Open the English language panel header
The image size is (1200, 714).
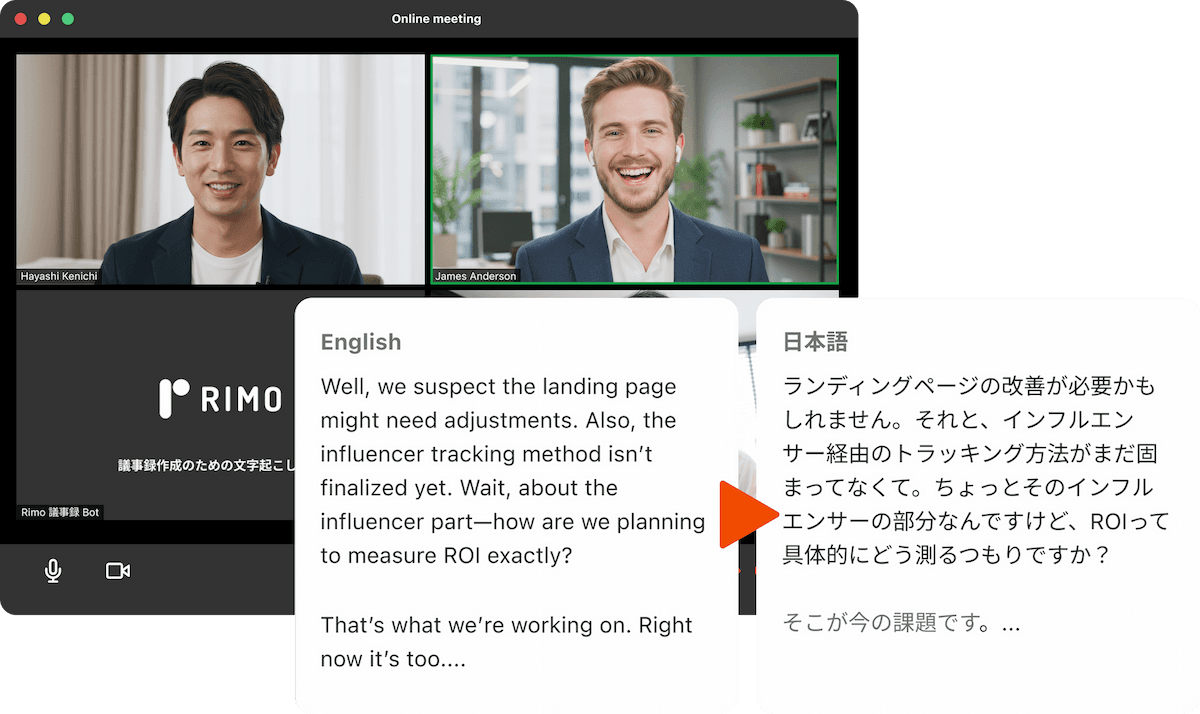361,342
